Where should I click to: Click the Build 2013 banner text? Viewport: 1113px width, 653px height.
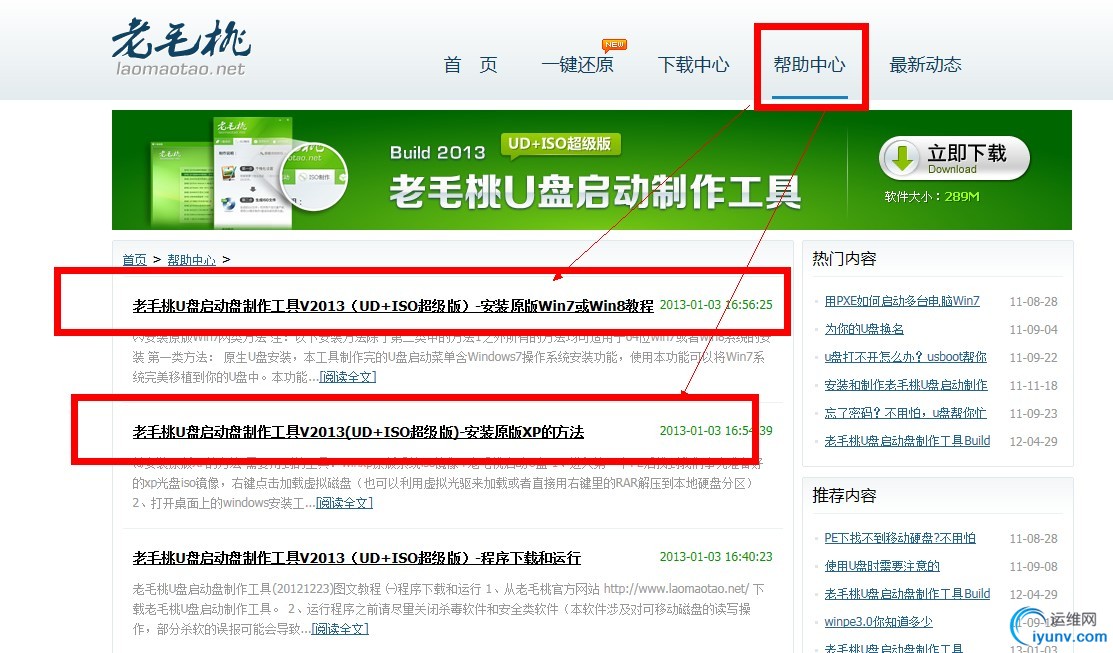[x=437, y=153]
